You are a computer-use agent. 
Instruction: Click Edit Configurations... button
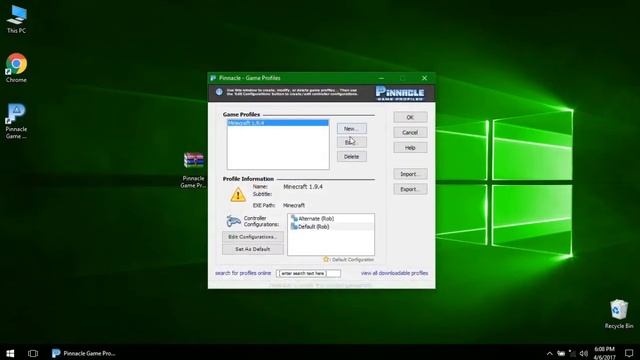[253, 237]
